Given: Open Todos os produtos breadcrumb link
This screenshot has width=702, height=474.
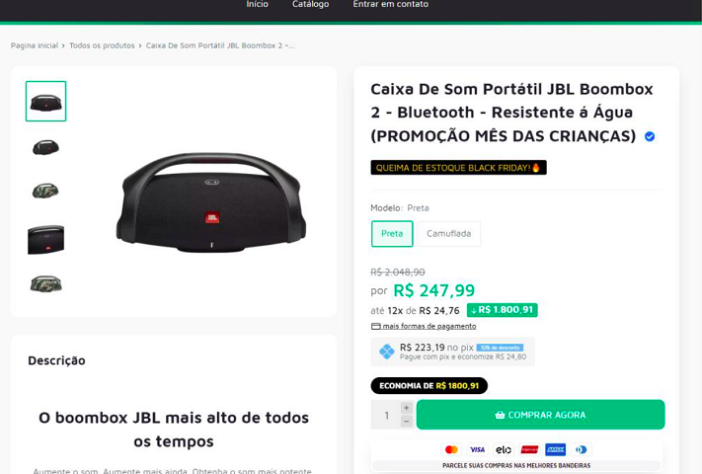Looking at the screenshot, I should click(x=102, y=46).
